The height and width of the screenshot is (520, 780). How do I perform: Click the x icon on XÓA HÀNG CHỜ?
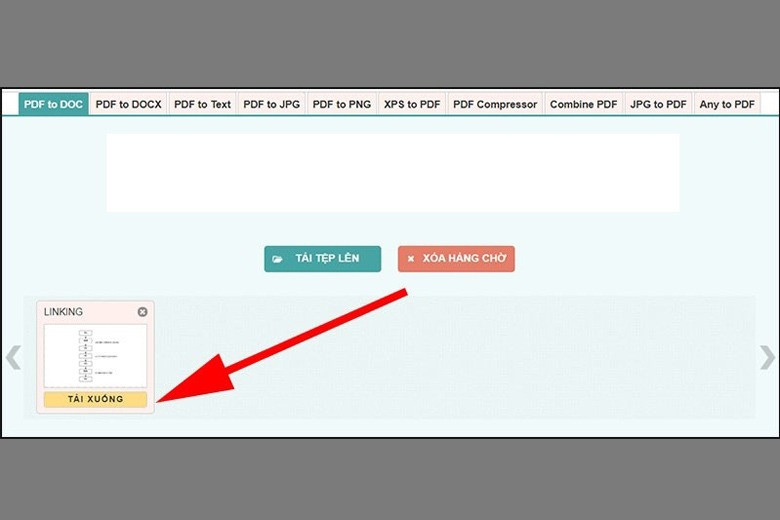pos(410,259)
